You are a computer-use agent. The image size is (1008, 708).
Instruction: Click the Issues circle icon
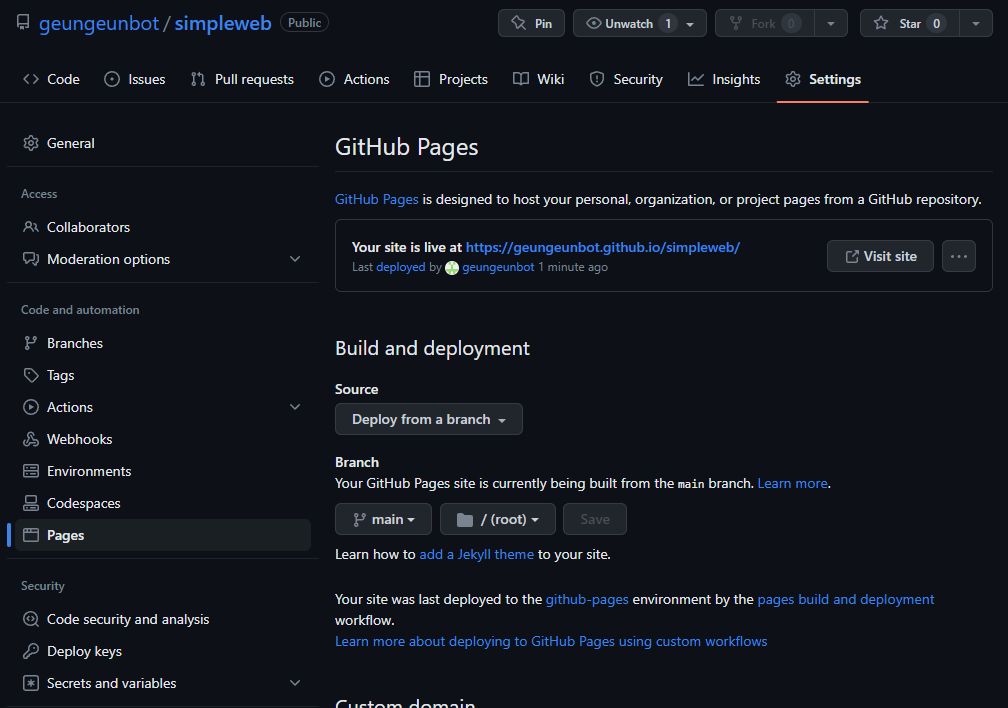point(112,79)
